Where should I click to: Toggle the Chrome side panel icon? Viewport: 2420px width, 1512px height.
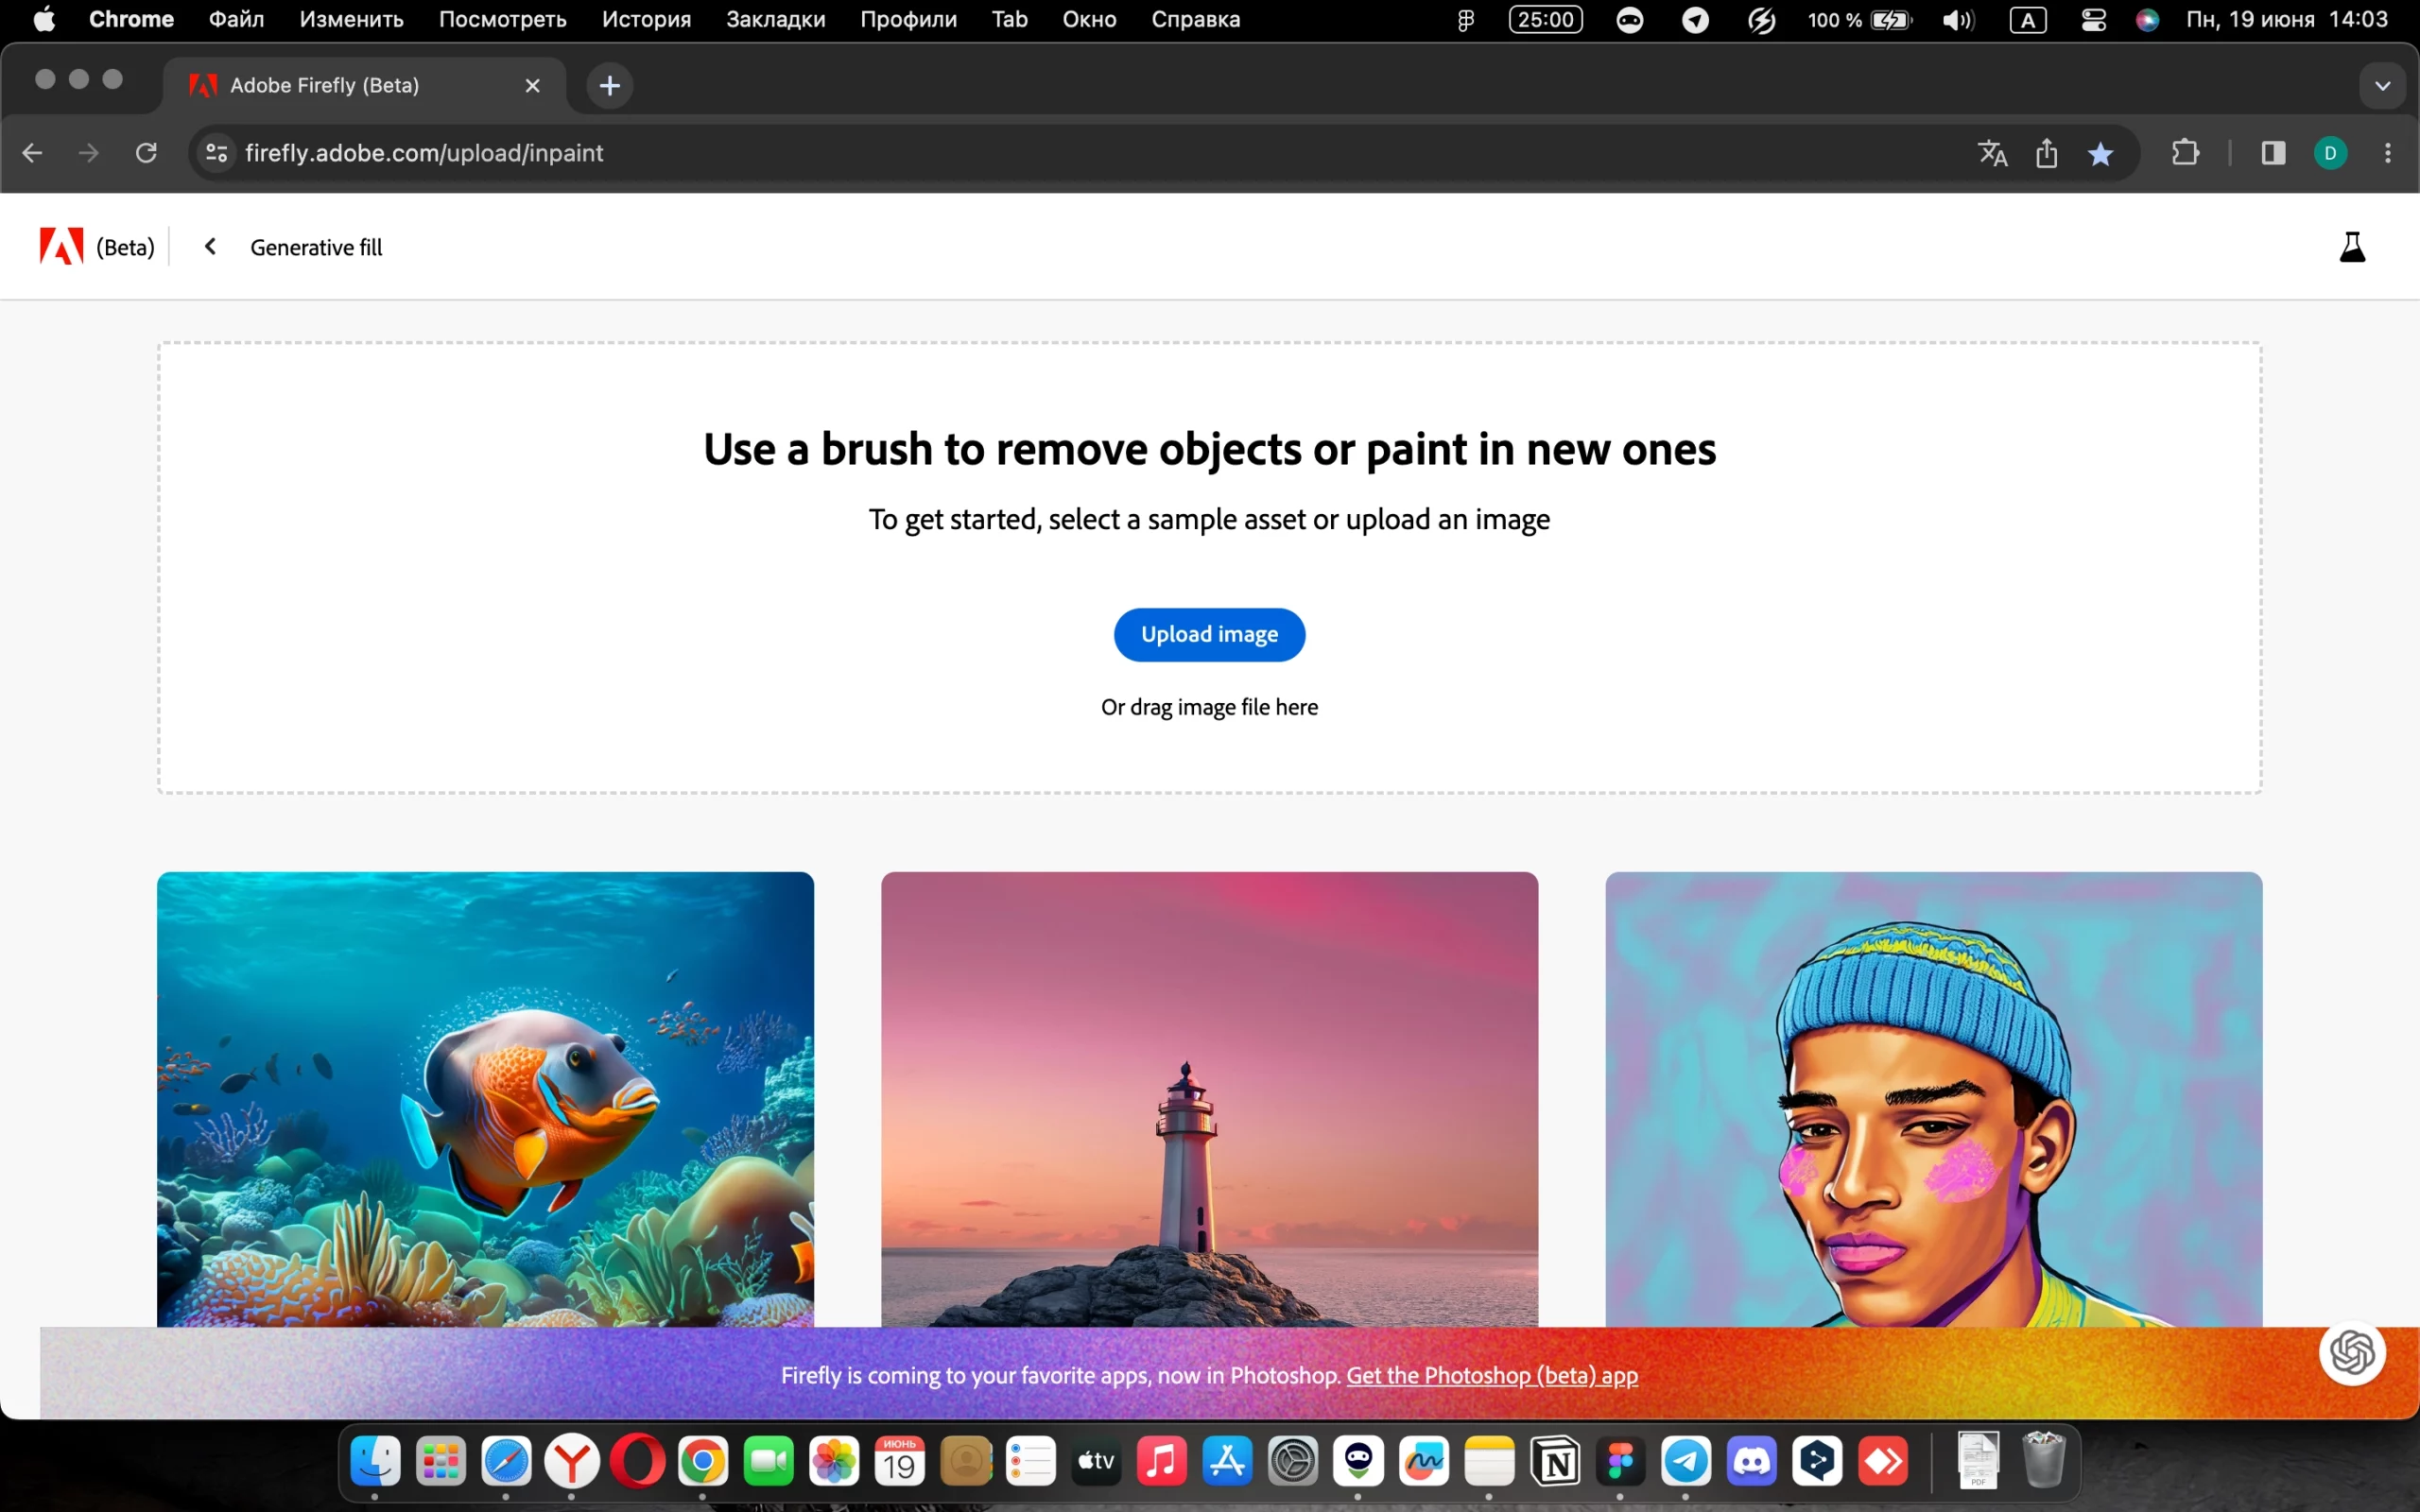tap(2273, 153)
